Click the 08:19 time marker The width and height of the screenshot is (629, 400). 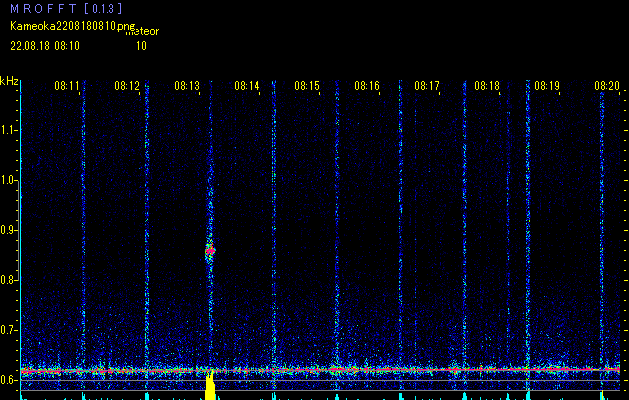coord(547,86)
